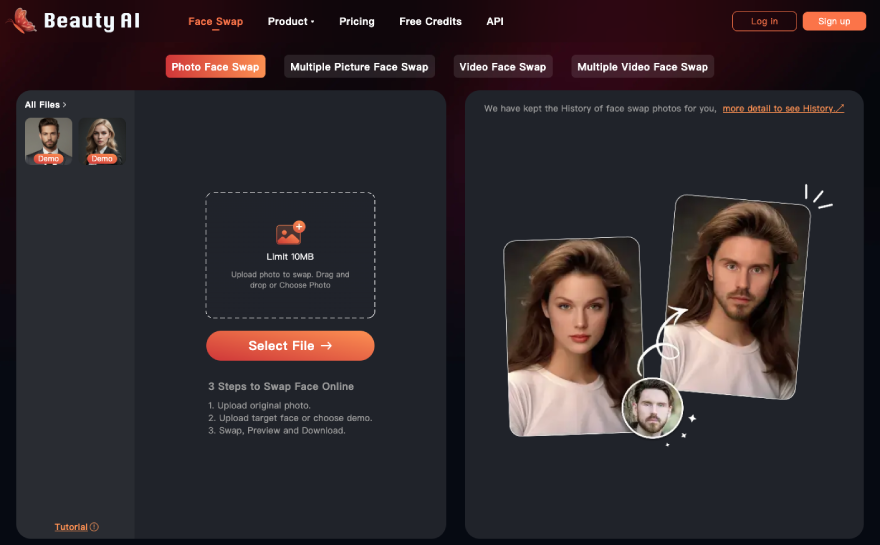The width and height of the screenshot is (880, 545).
Task: Switch to Photo Face Swap tab
Action: (215, 67)
